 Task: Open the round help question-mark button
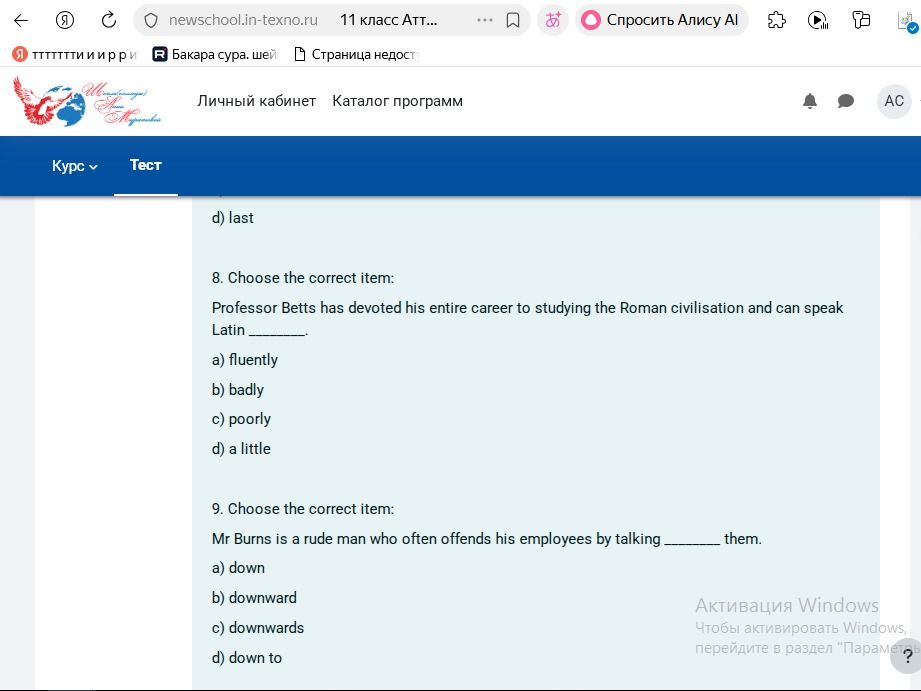tap(907, 656)
